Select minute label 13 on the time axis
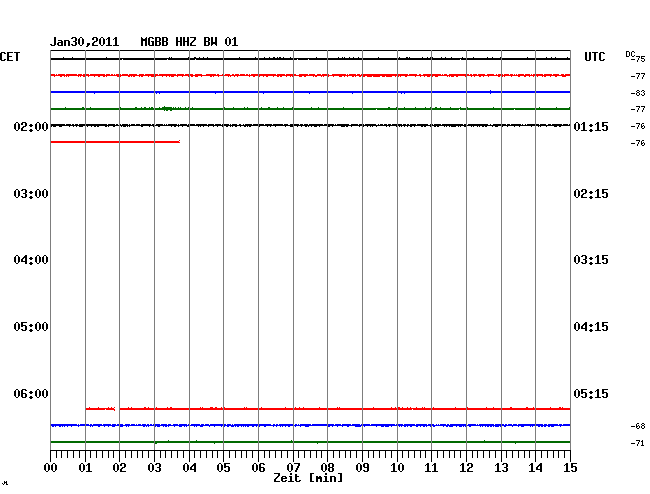Screen dimensions: 650x494 tap(501, 468)
